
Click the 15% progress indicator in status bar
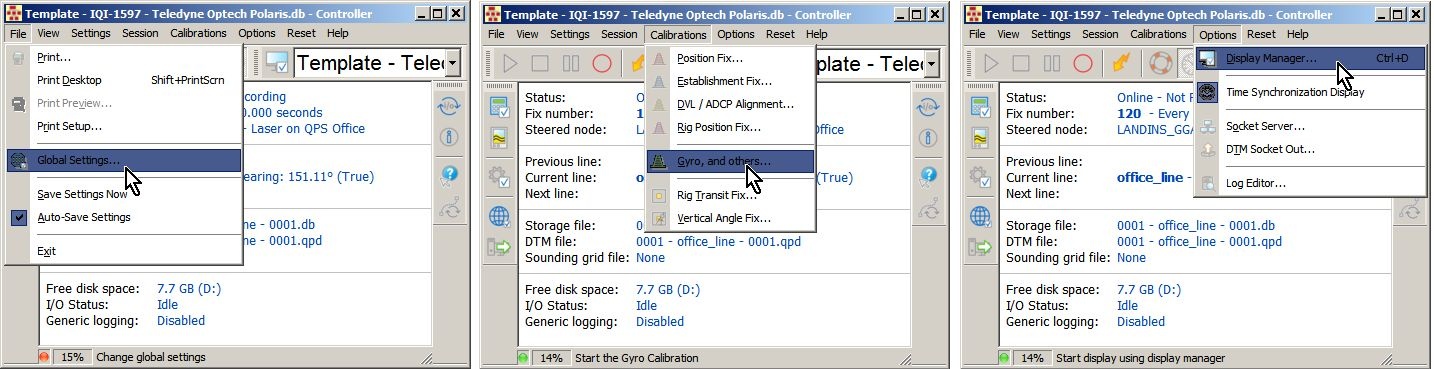tap(73, 357)
